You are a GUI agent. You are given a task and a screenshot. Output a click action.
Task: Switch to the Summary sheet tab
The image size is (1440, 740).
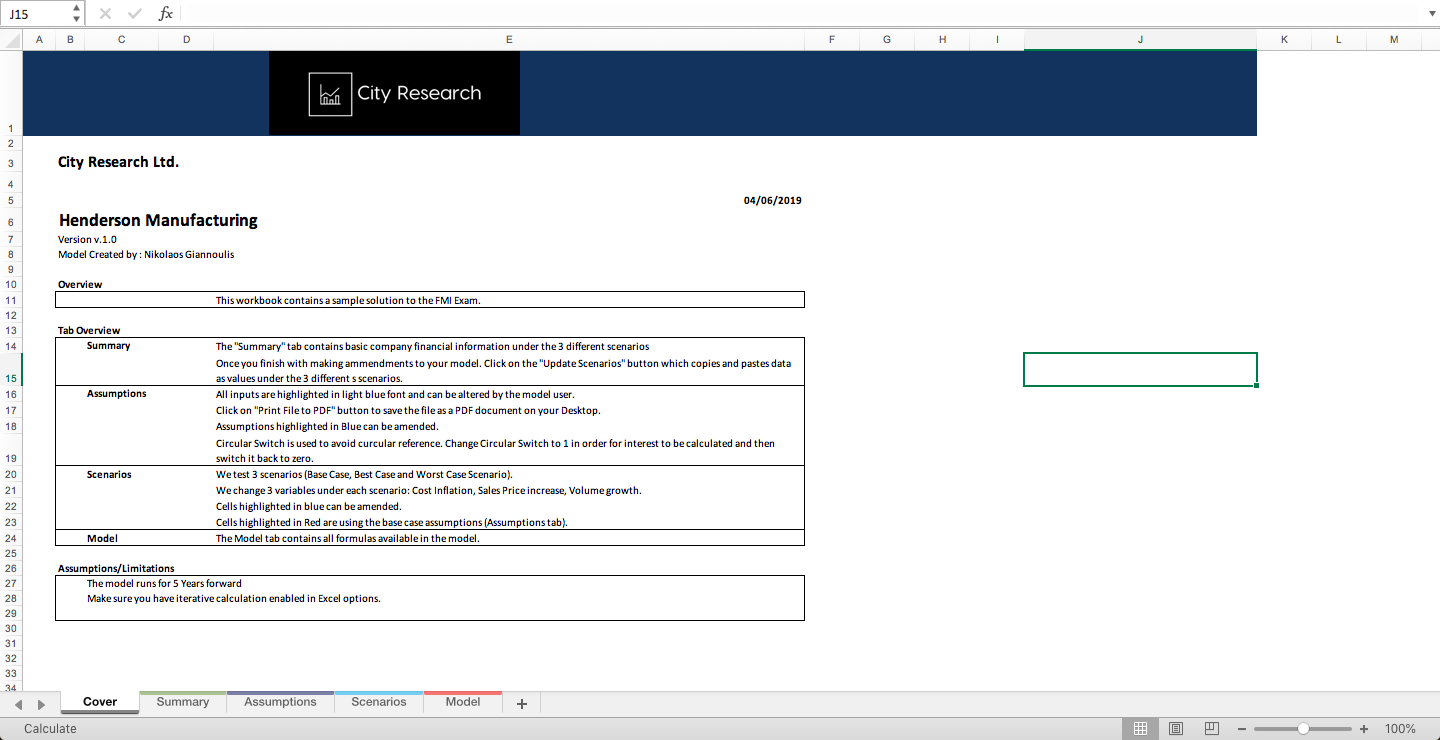[x=182, y=702]
